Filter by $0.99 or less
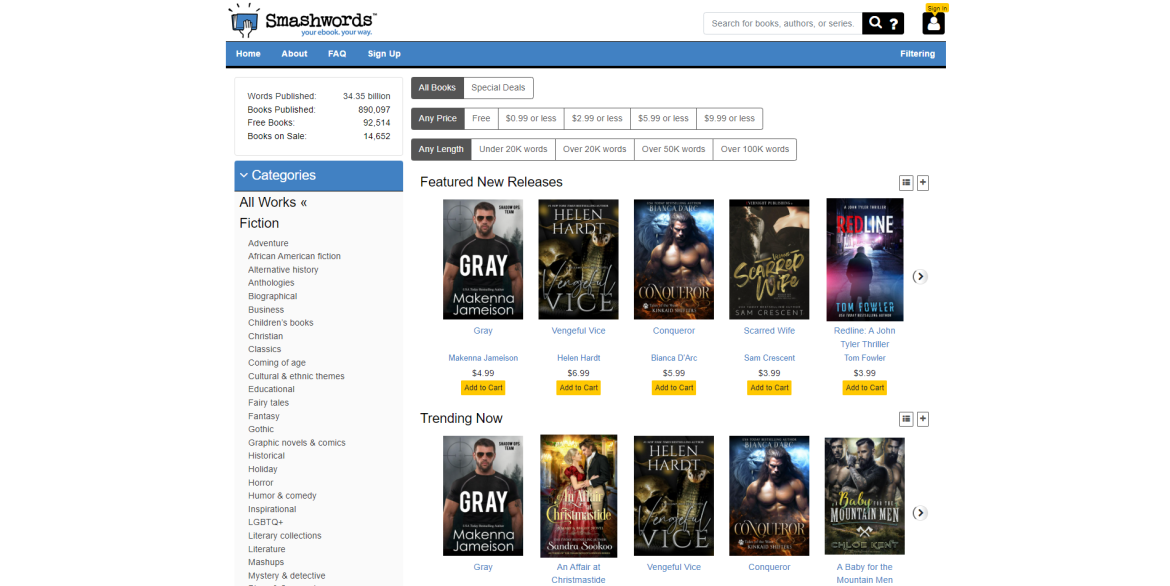The width and height of the screenshot is (1170, 586). tap(531, 118)
